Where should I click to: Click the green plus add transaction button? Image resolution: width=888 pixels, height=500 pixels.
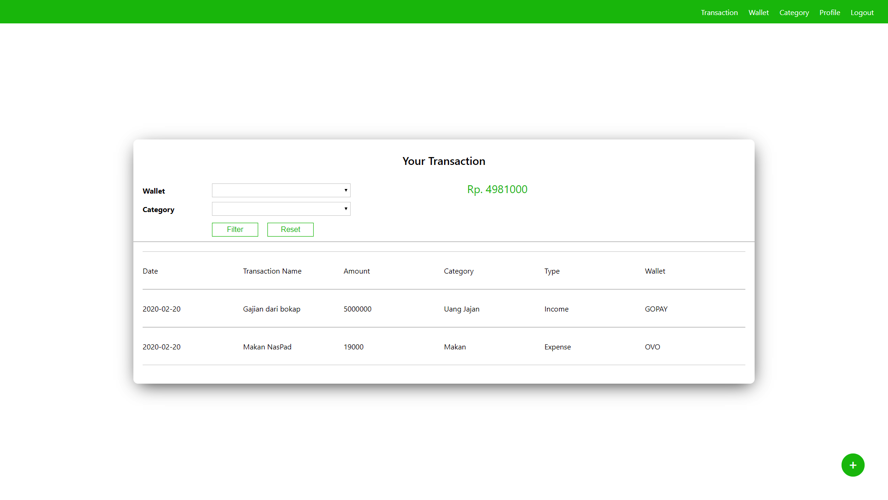(852, 465)
